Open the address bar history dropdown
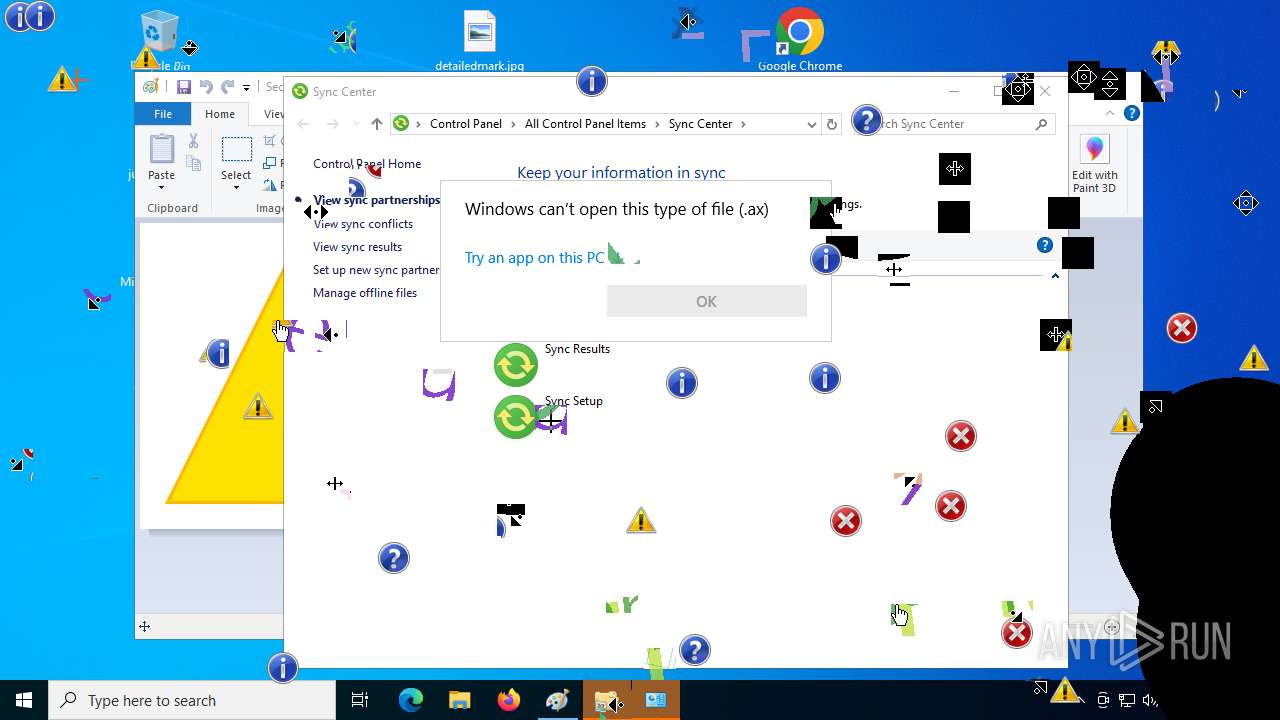1280x720 pixels. (x=811, y=124)
